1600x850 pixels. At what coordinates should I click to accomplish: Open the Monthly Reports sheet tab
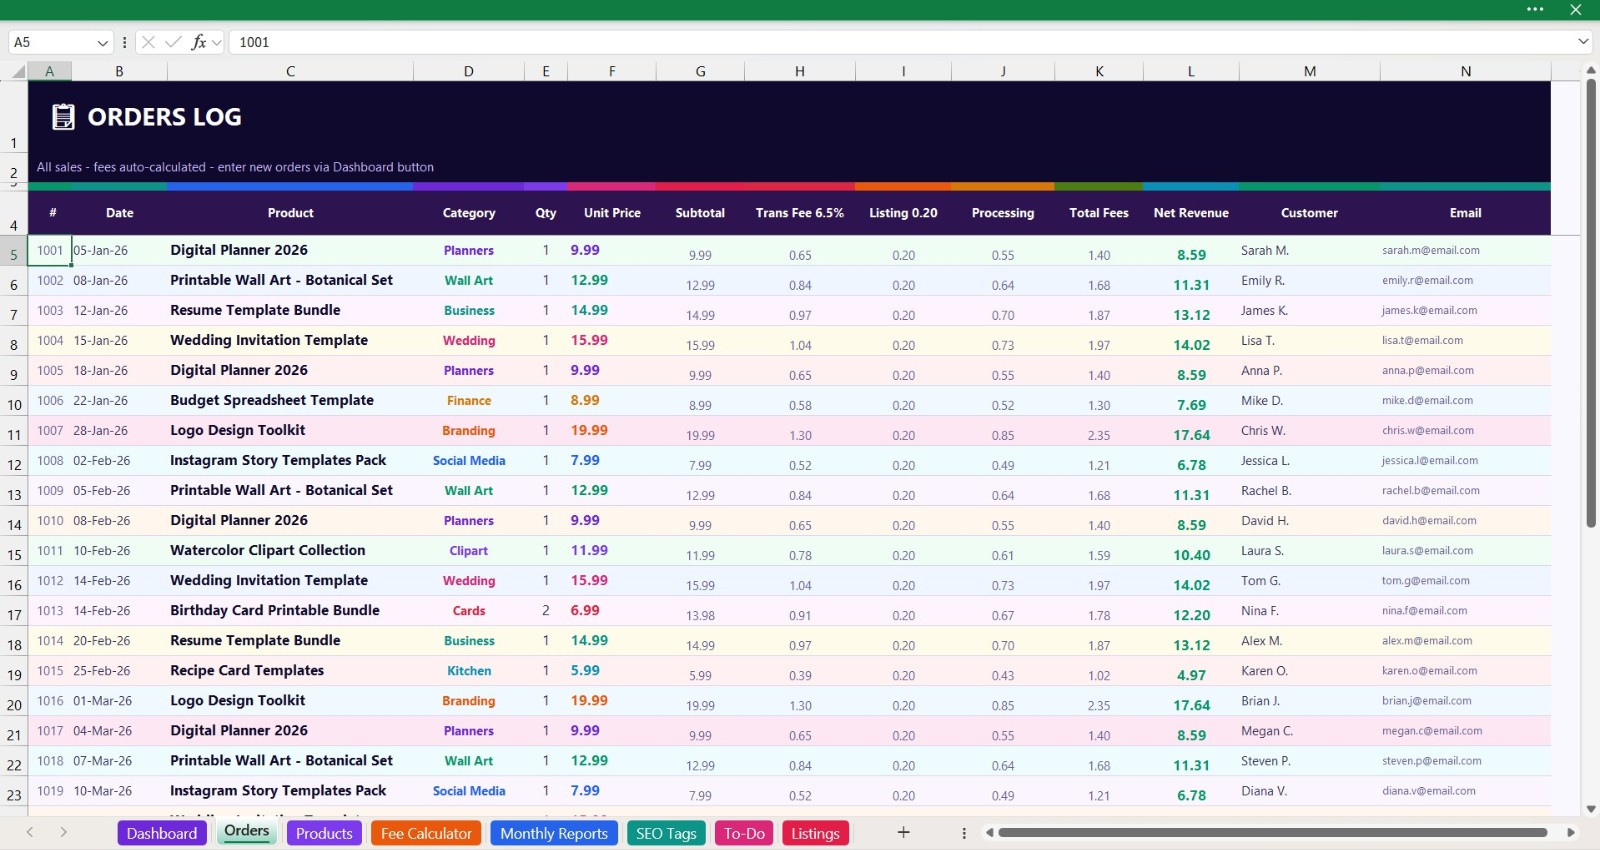click(x=554, y=833)
